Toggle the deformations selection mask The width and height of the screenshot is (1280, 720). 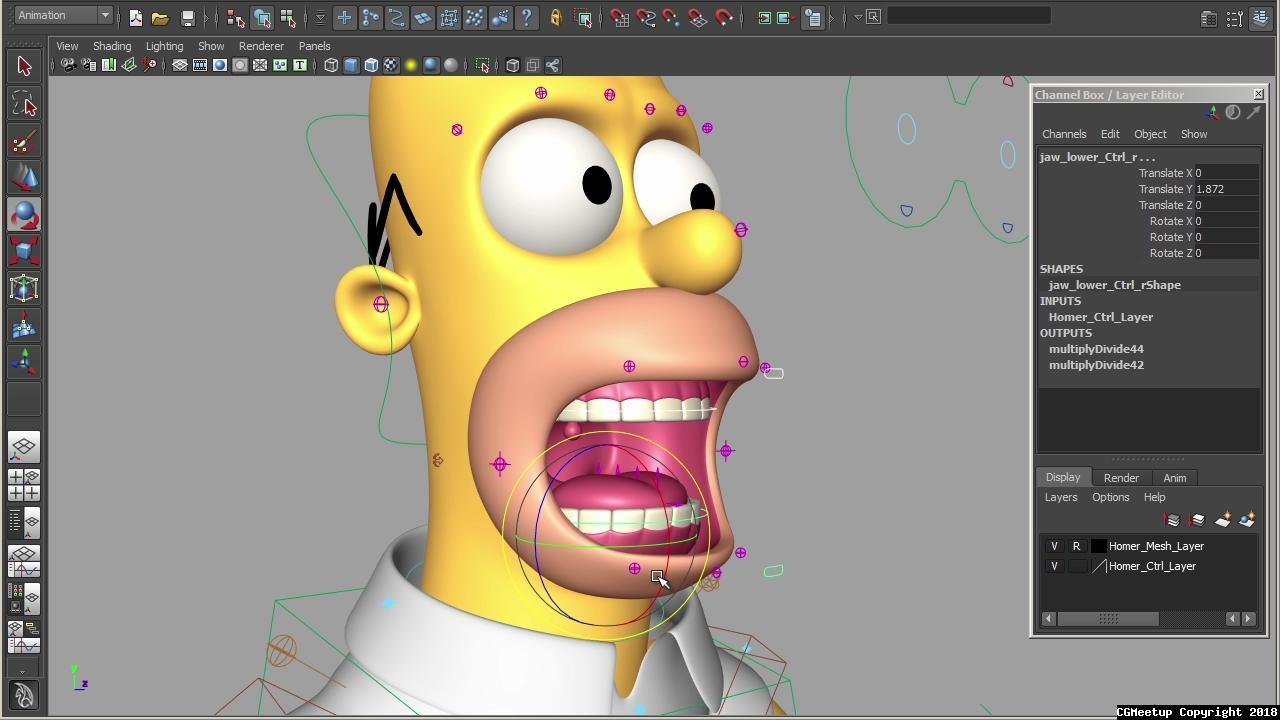point(448,18)
